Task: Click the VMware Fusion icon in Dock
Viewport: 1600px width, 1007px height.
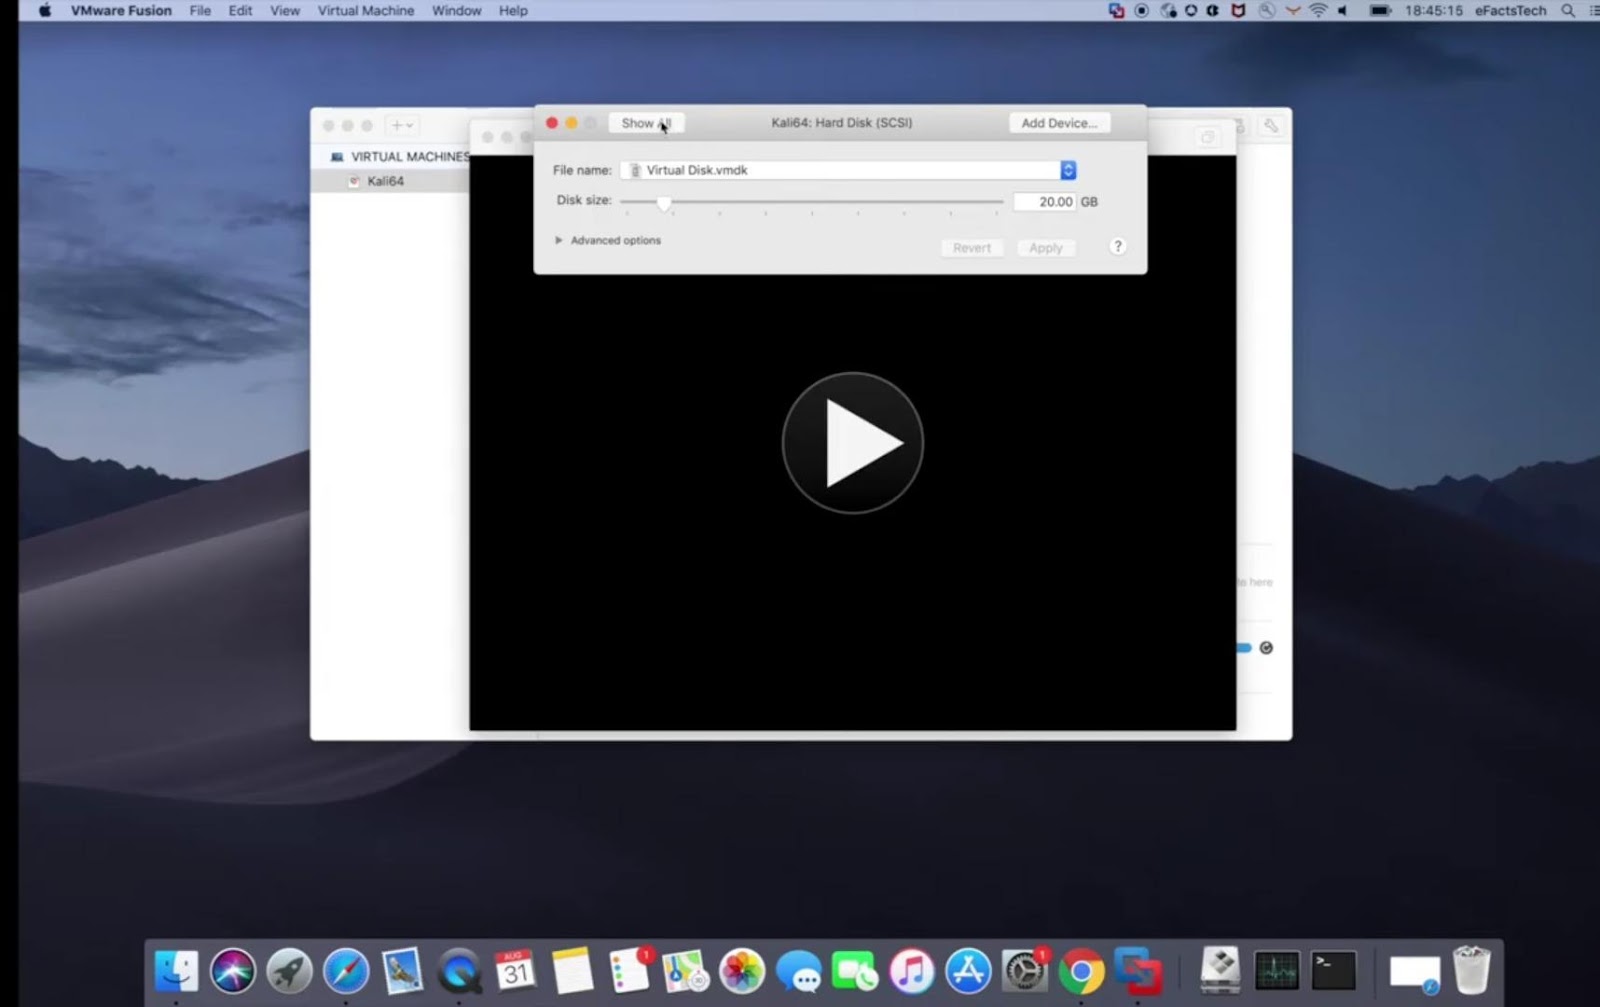Action: tap(1138, 971)
